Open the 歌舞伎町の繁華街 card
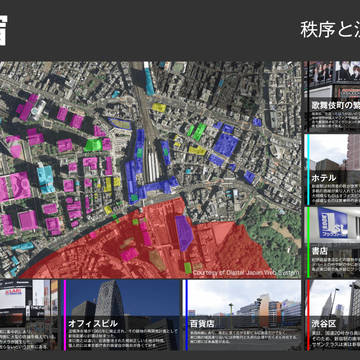The height and width of the screenshot is (360, 360). click(x=333, y=97)
